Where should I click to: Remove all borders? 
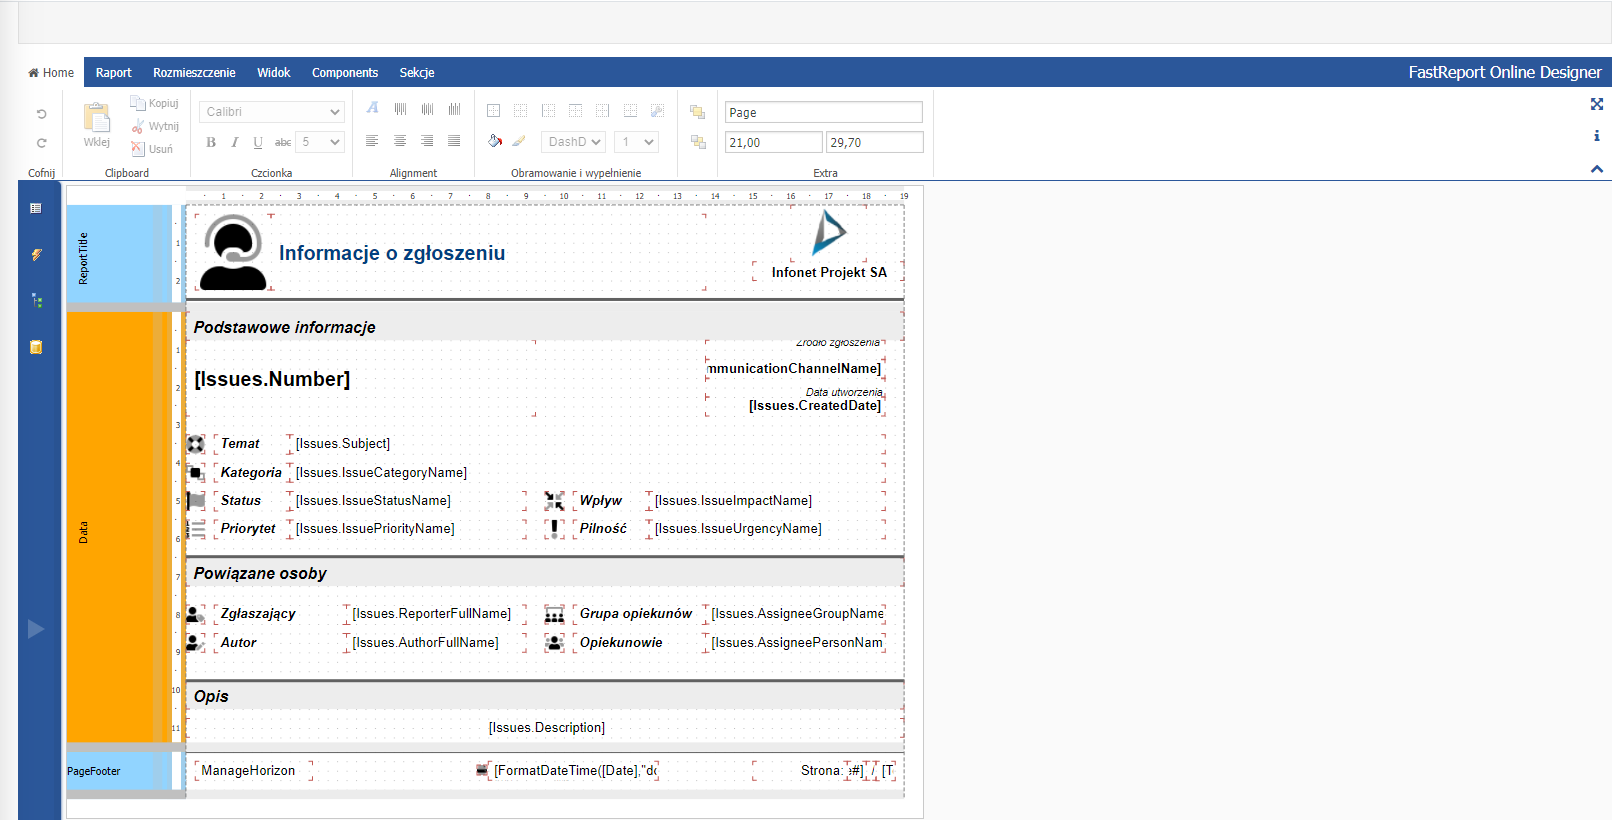520,110
